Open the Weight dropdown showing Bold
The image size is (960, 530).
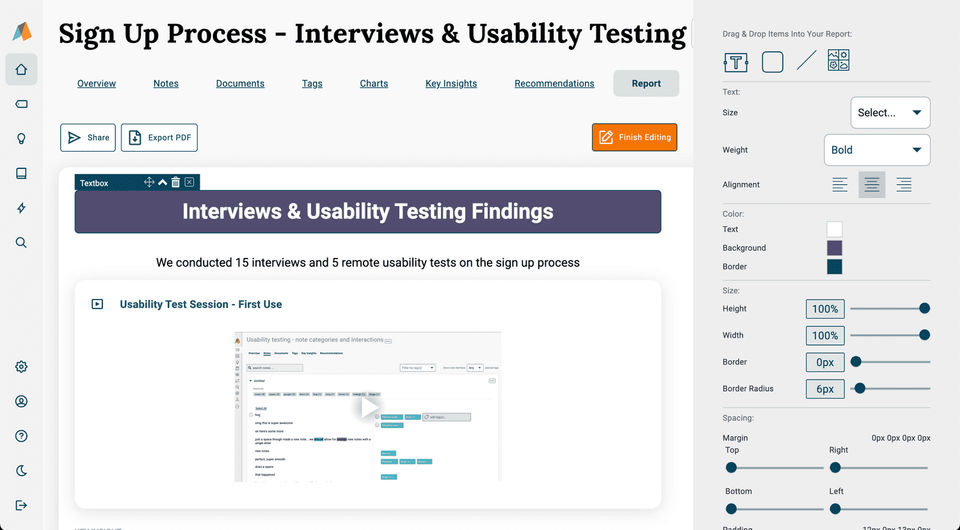tap(876, 150)
